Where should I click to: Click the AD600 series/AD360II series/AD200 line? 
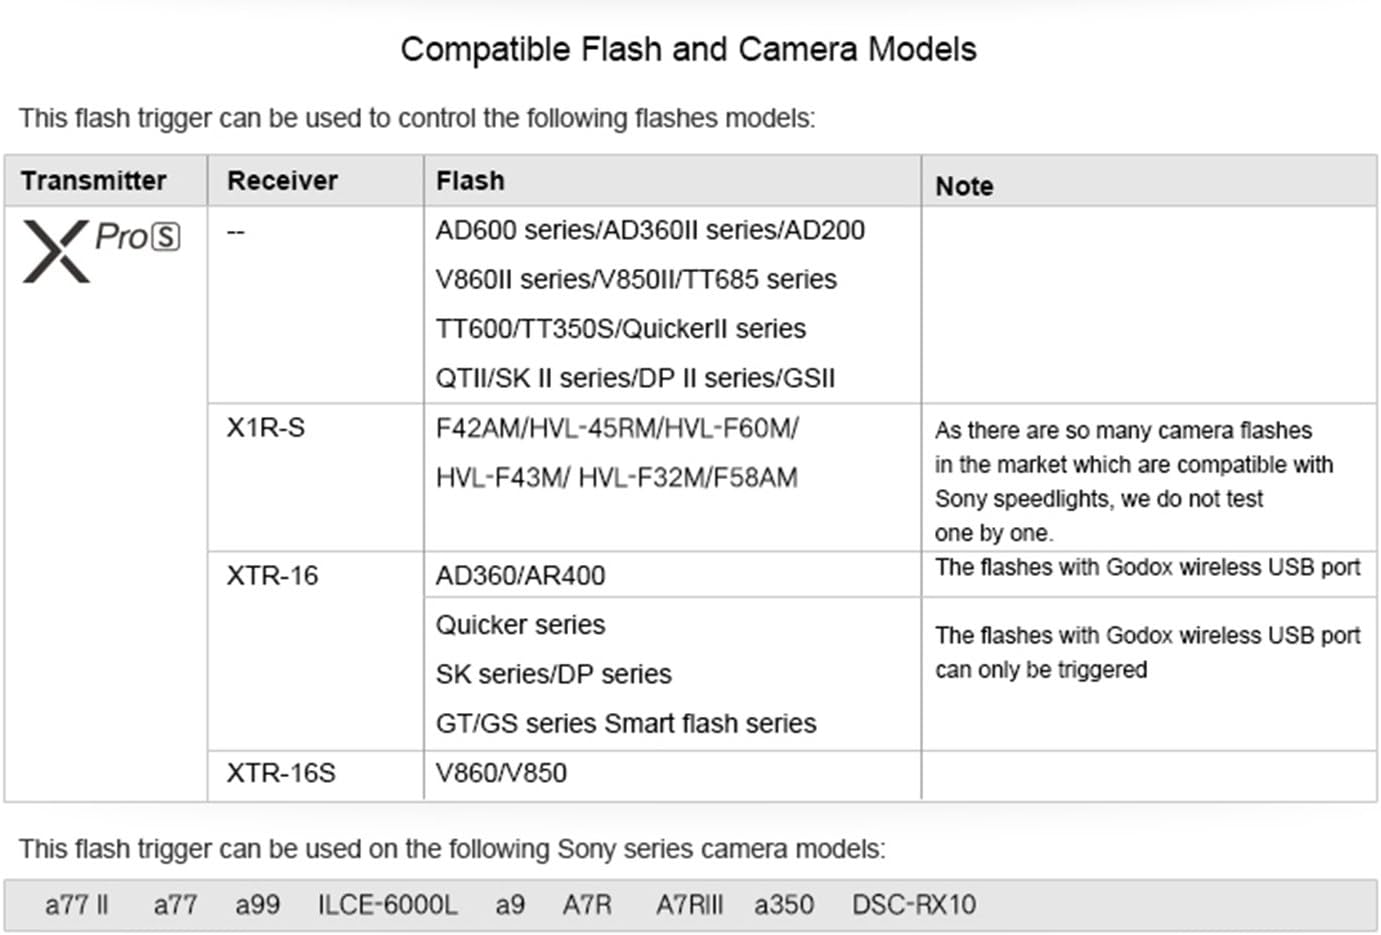650,230
